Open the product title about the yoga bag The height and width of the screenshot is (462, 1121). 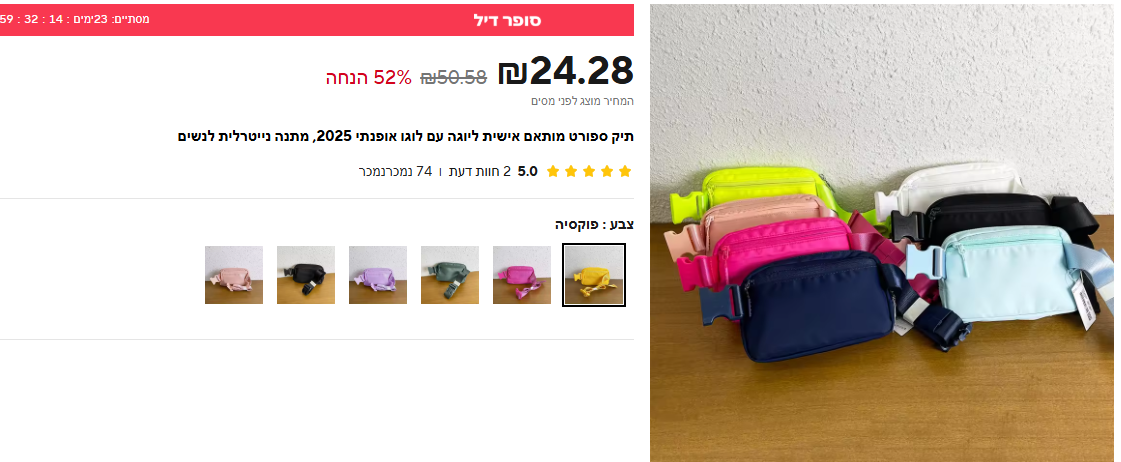(406, 136)
